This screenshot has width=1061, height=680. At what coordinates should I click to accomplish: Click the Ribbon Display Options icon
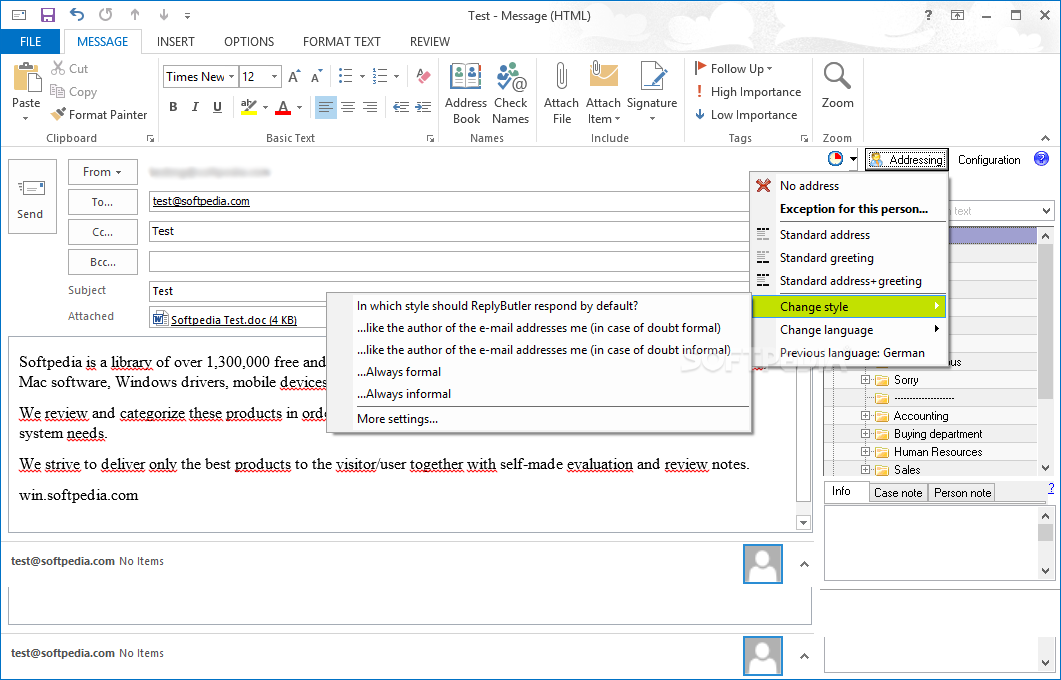(957, 15)
